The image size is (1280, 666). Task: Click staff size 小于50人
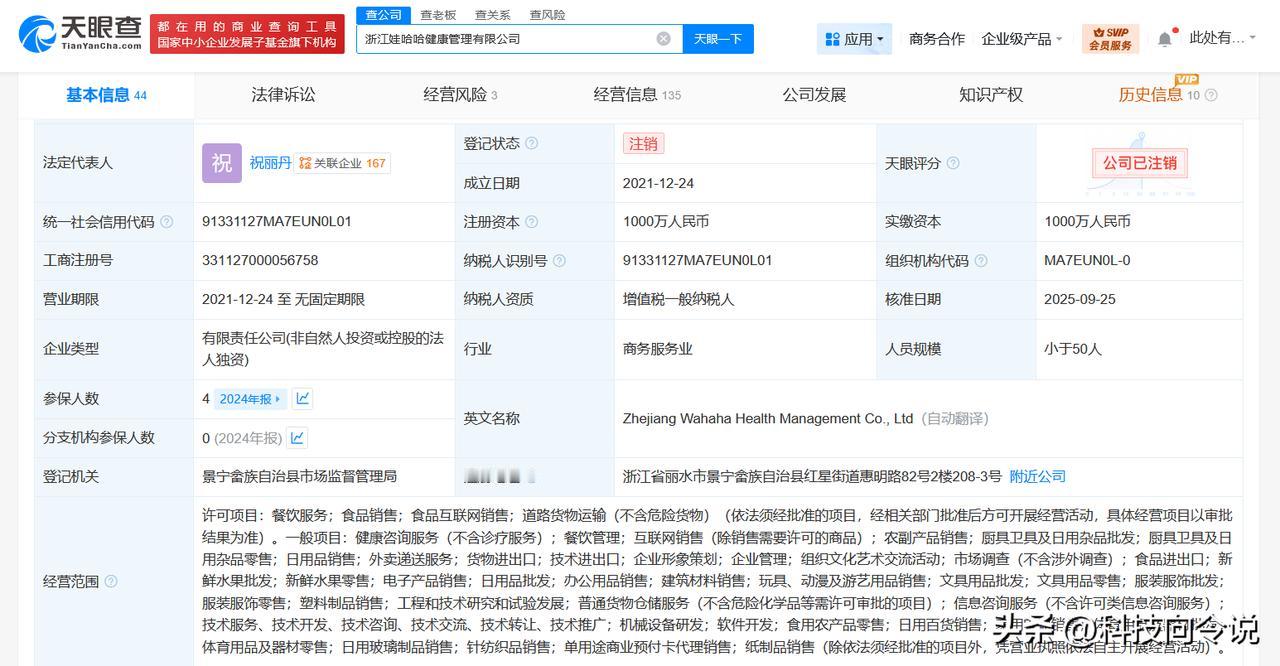coord(1073,349)
